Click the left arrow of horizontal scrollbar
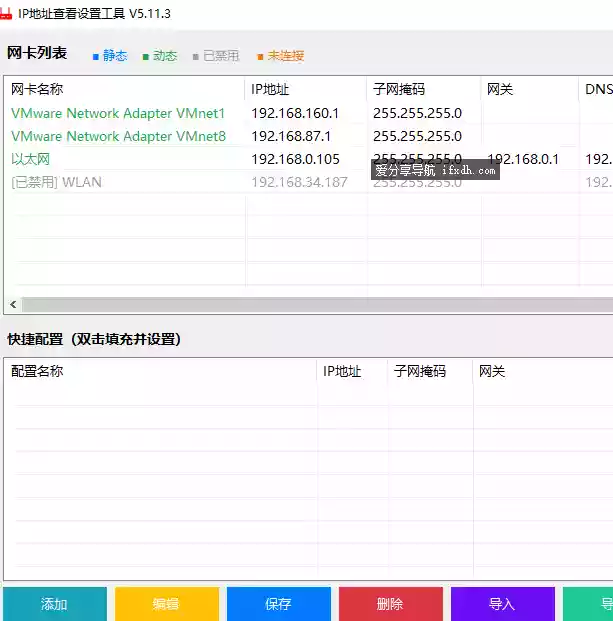This screenshot has height=621, width=613. point(13,305)
